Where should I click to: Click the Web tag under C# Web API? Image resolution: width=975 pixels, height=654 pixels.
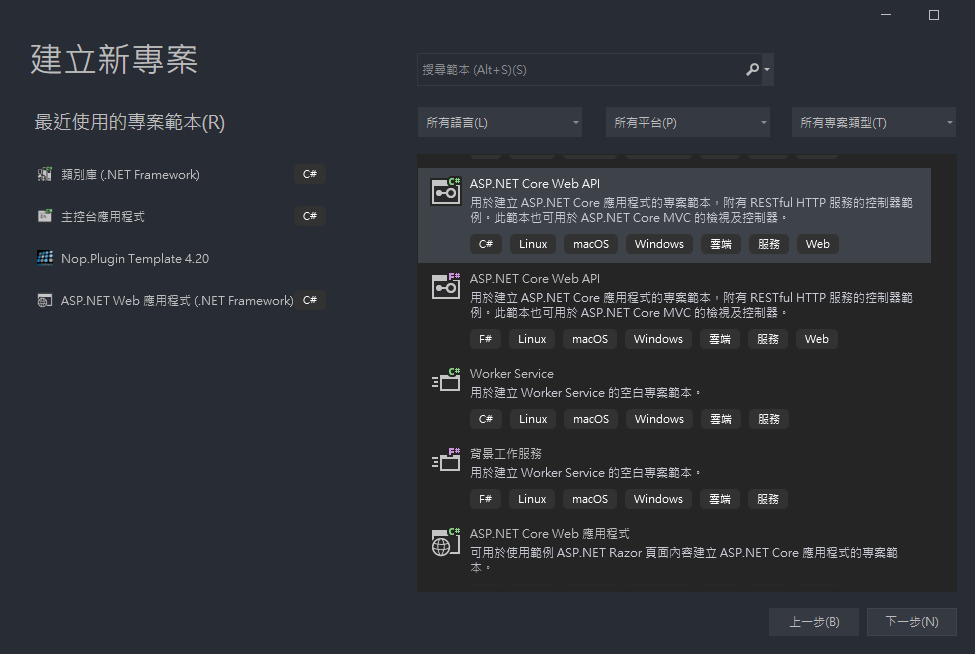818,244
